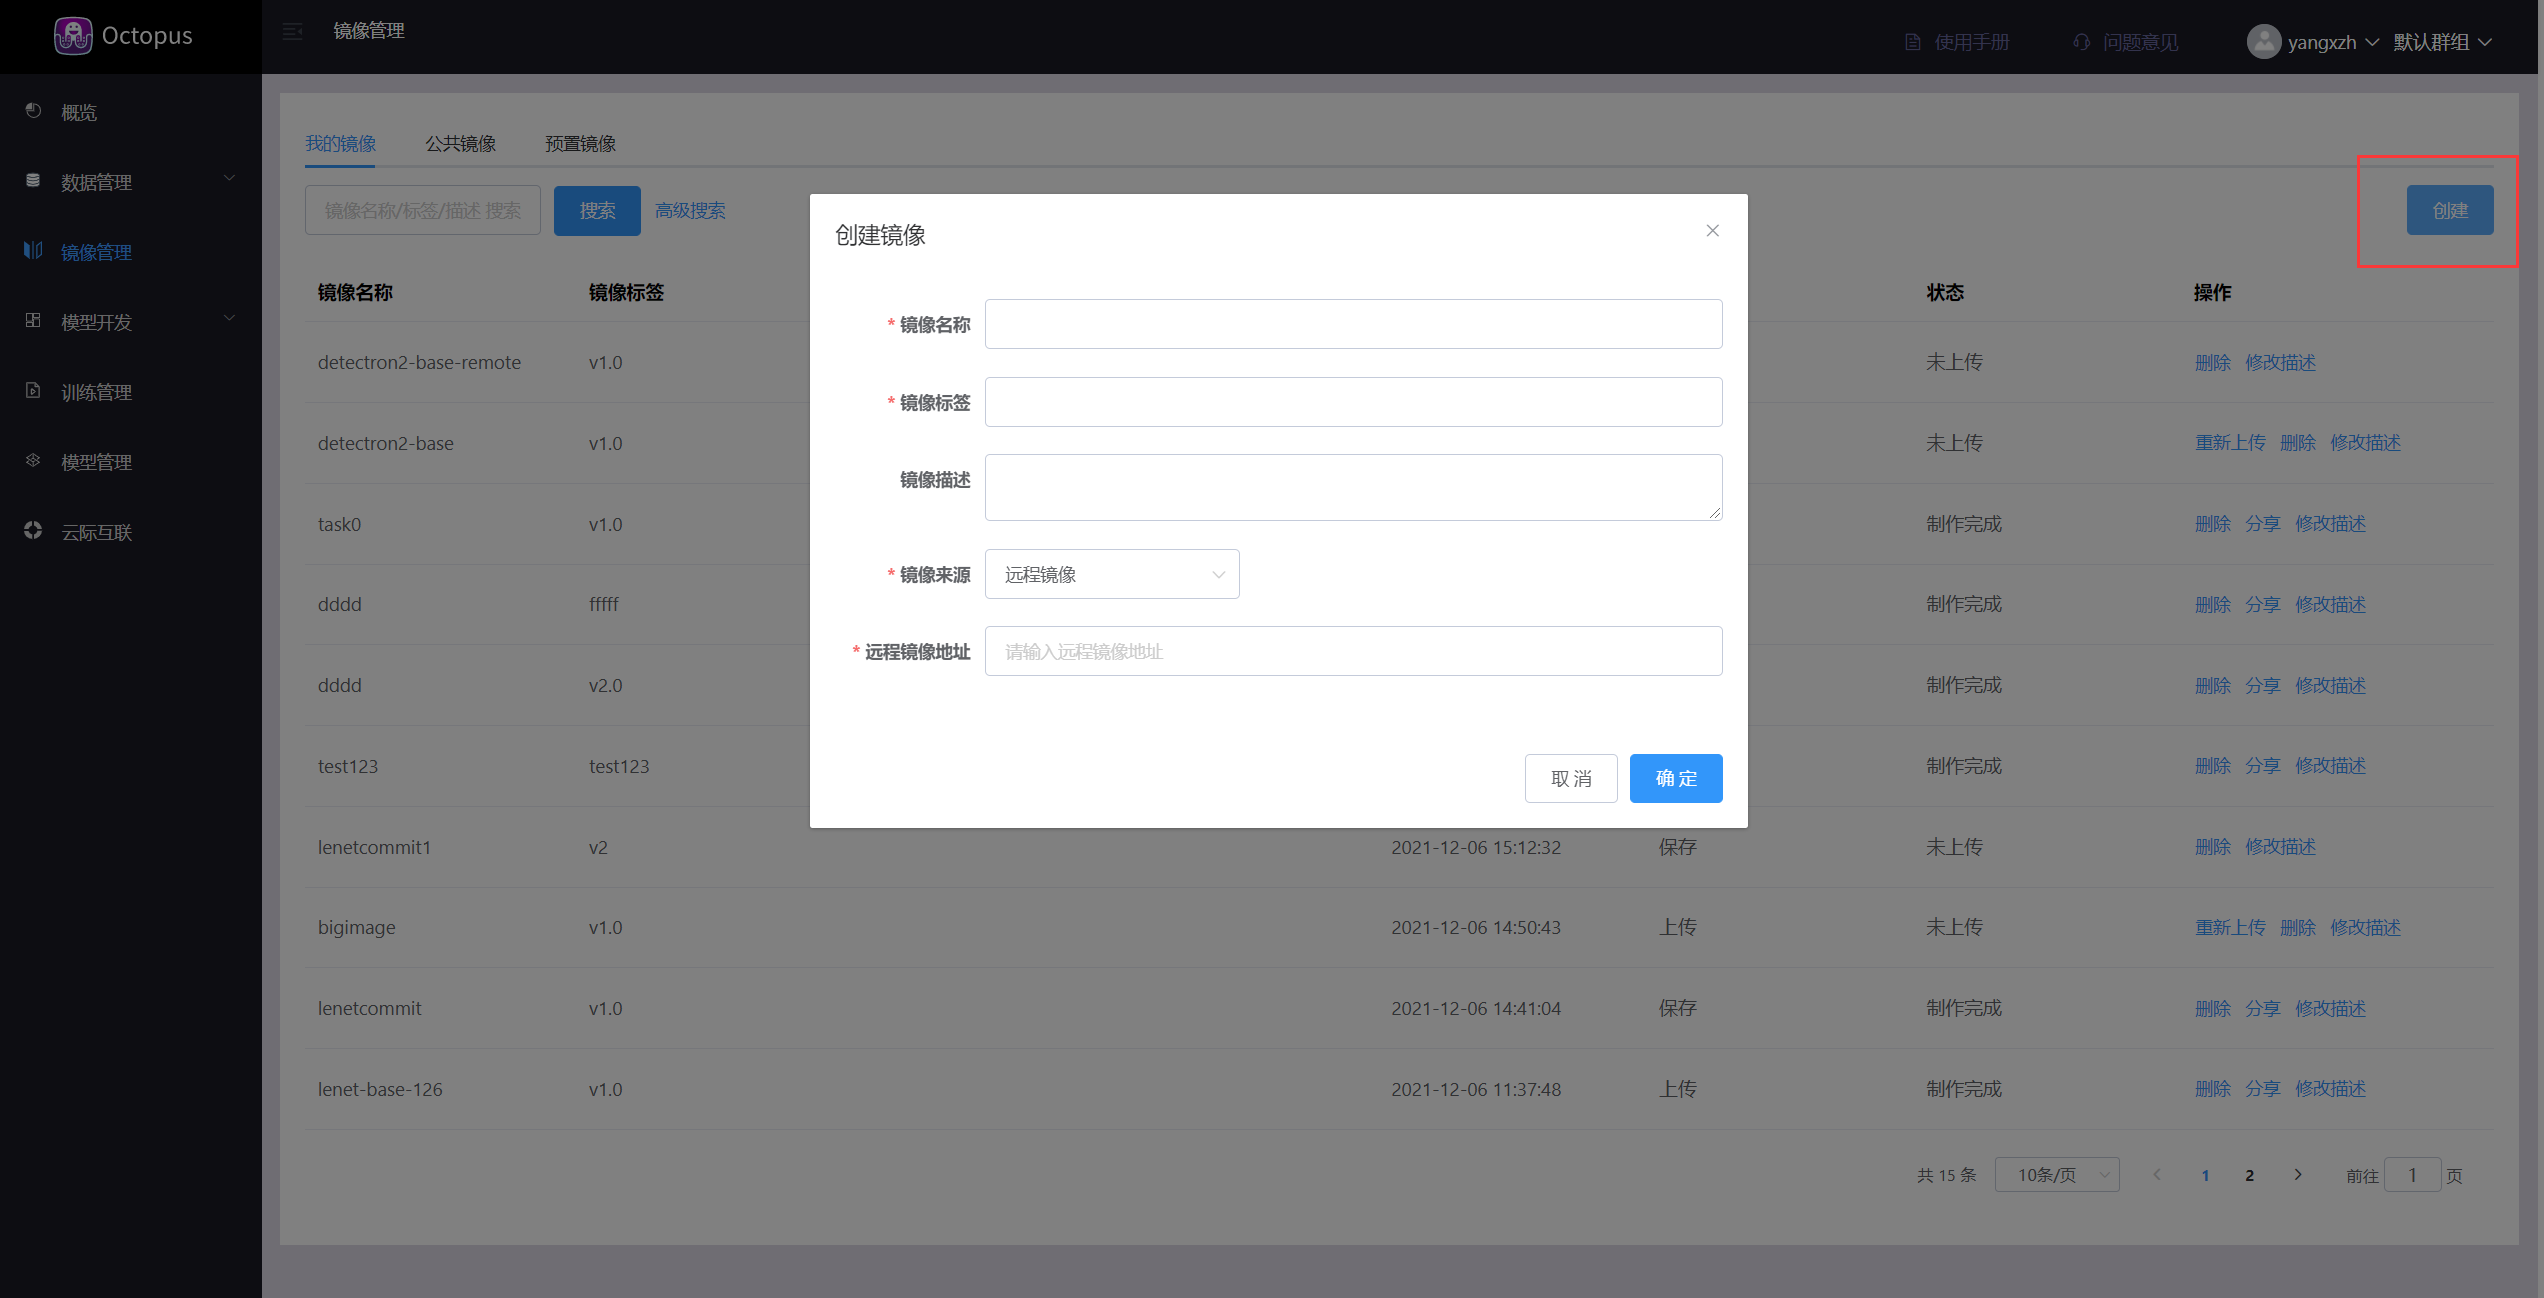The image size is (2544, 1298).
Task: Click the data management (数据管理) database icon
Action: point(33,181)
